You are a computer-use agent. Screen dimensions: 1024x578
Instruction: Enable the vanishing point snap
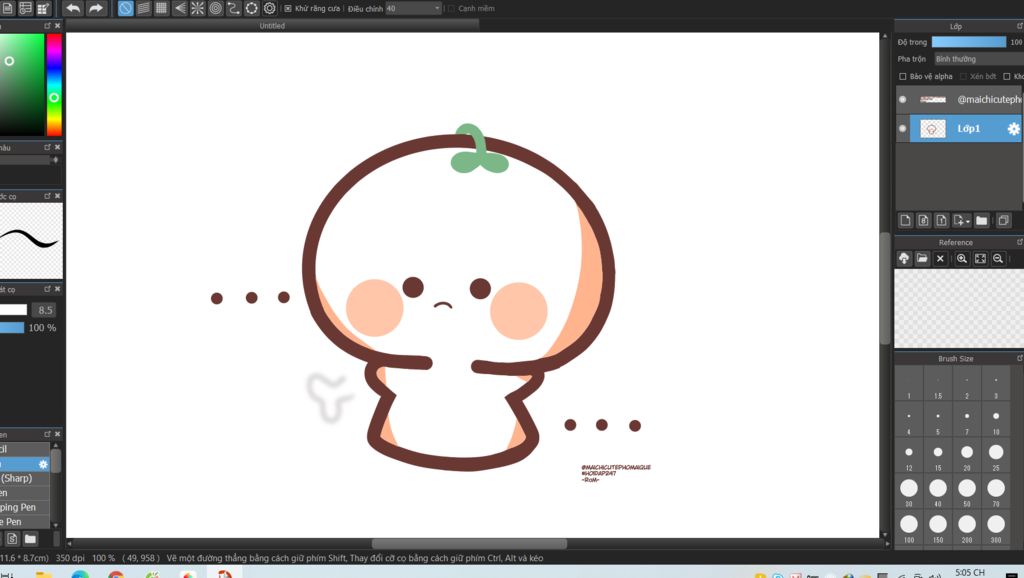coord(180,8)
